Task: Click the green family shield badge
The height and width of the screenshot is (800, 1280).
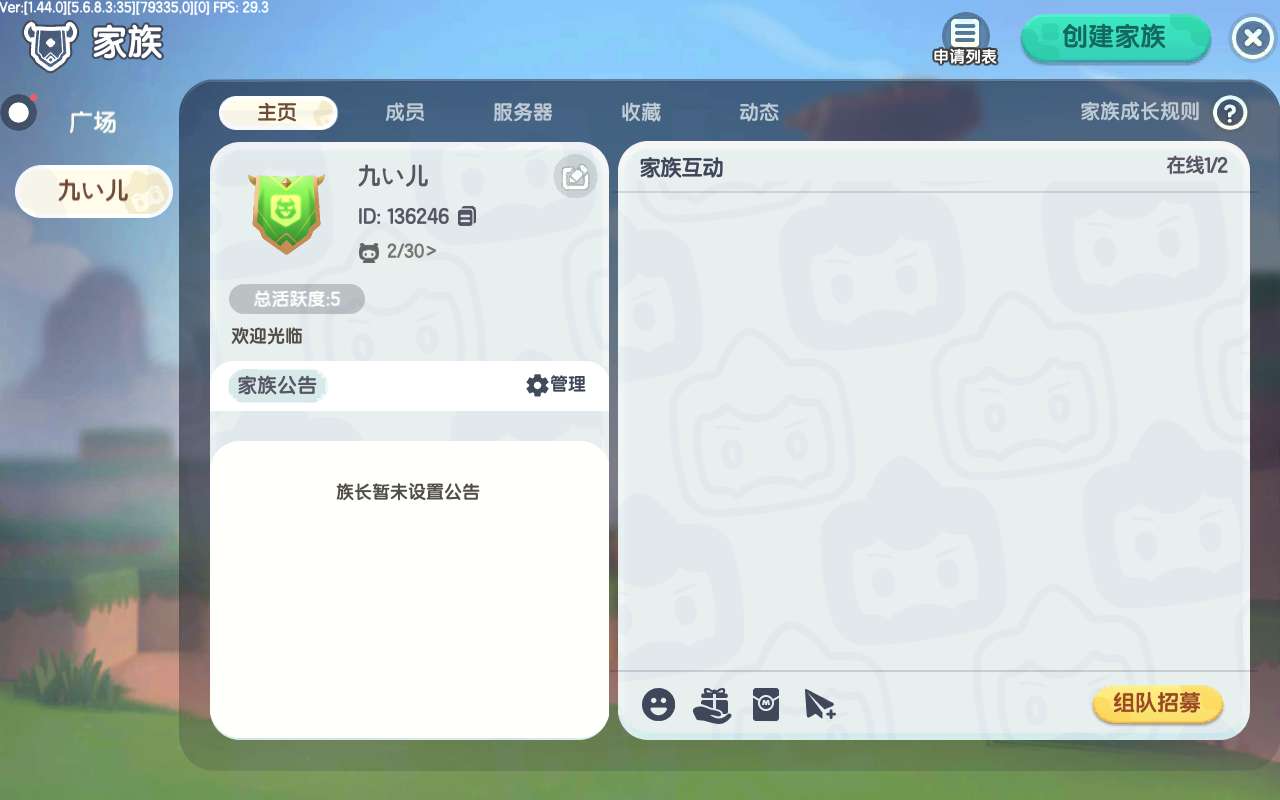Action: click(287, 213)
